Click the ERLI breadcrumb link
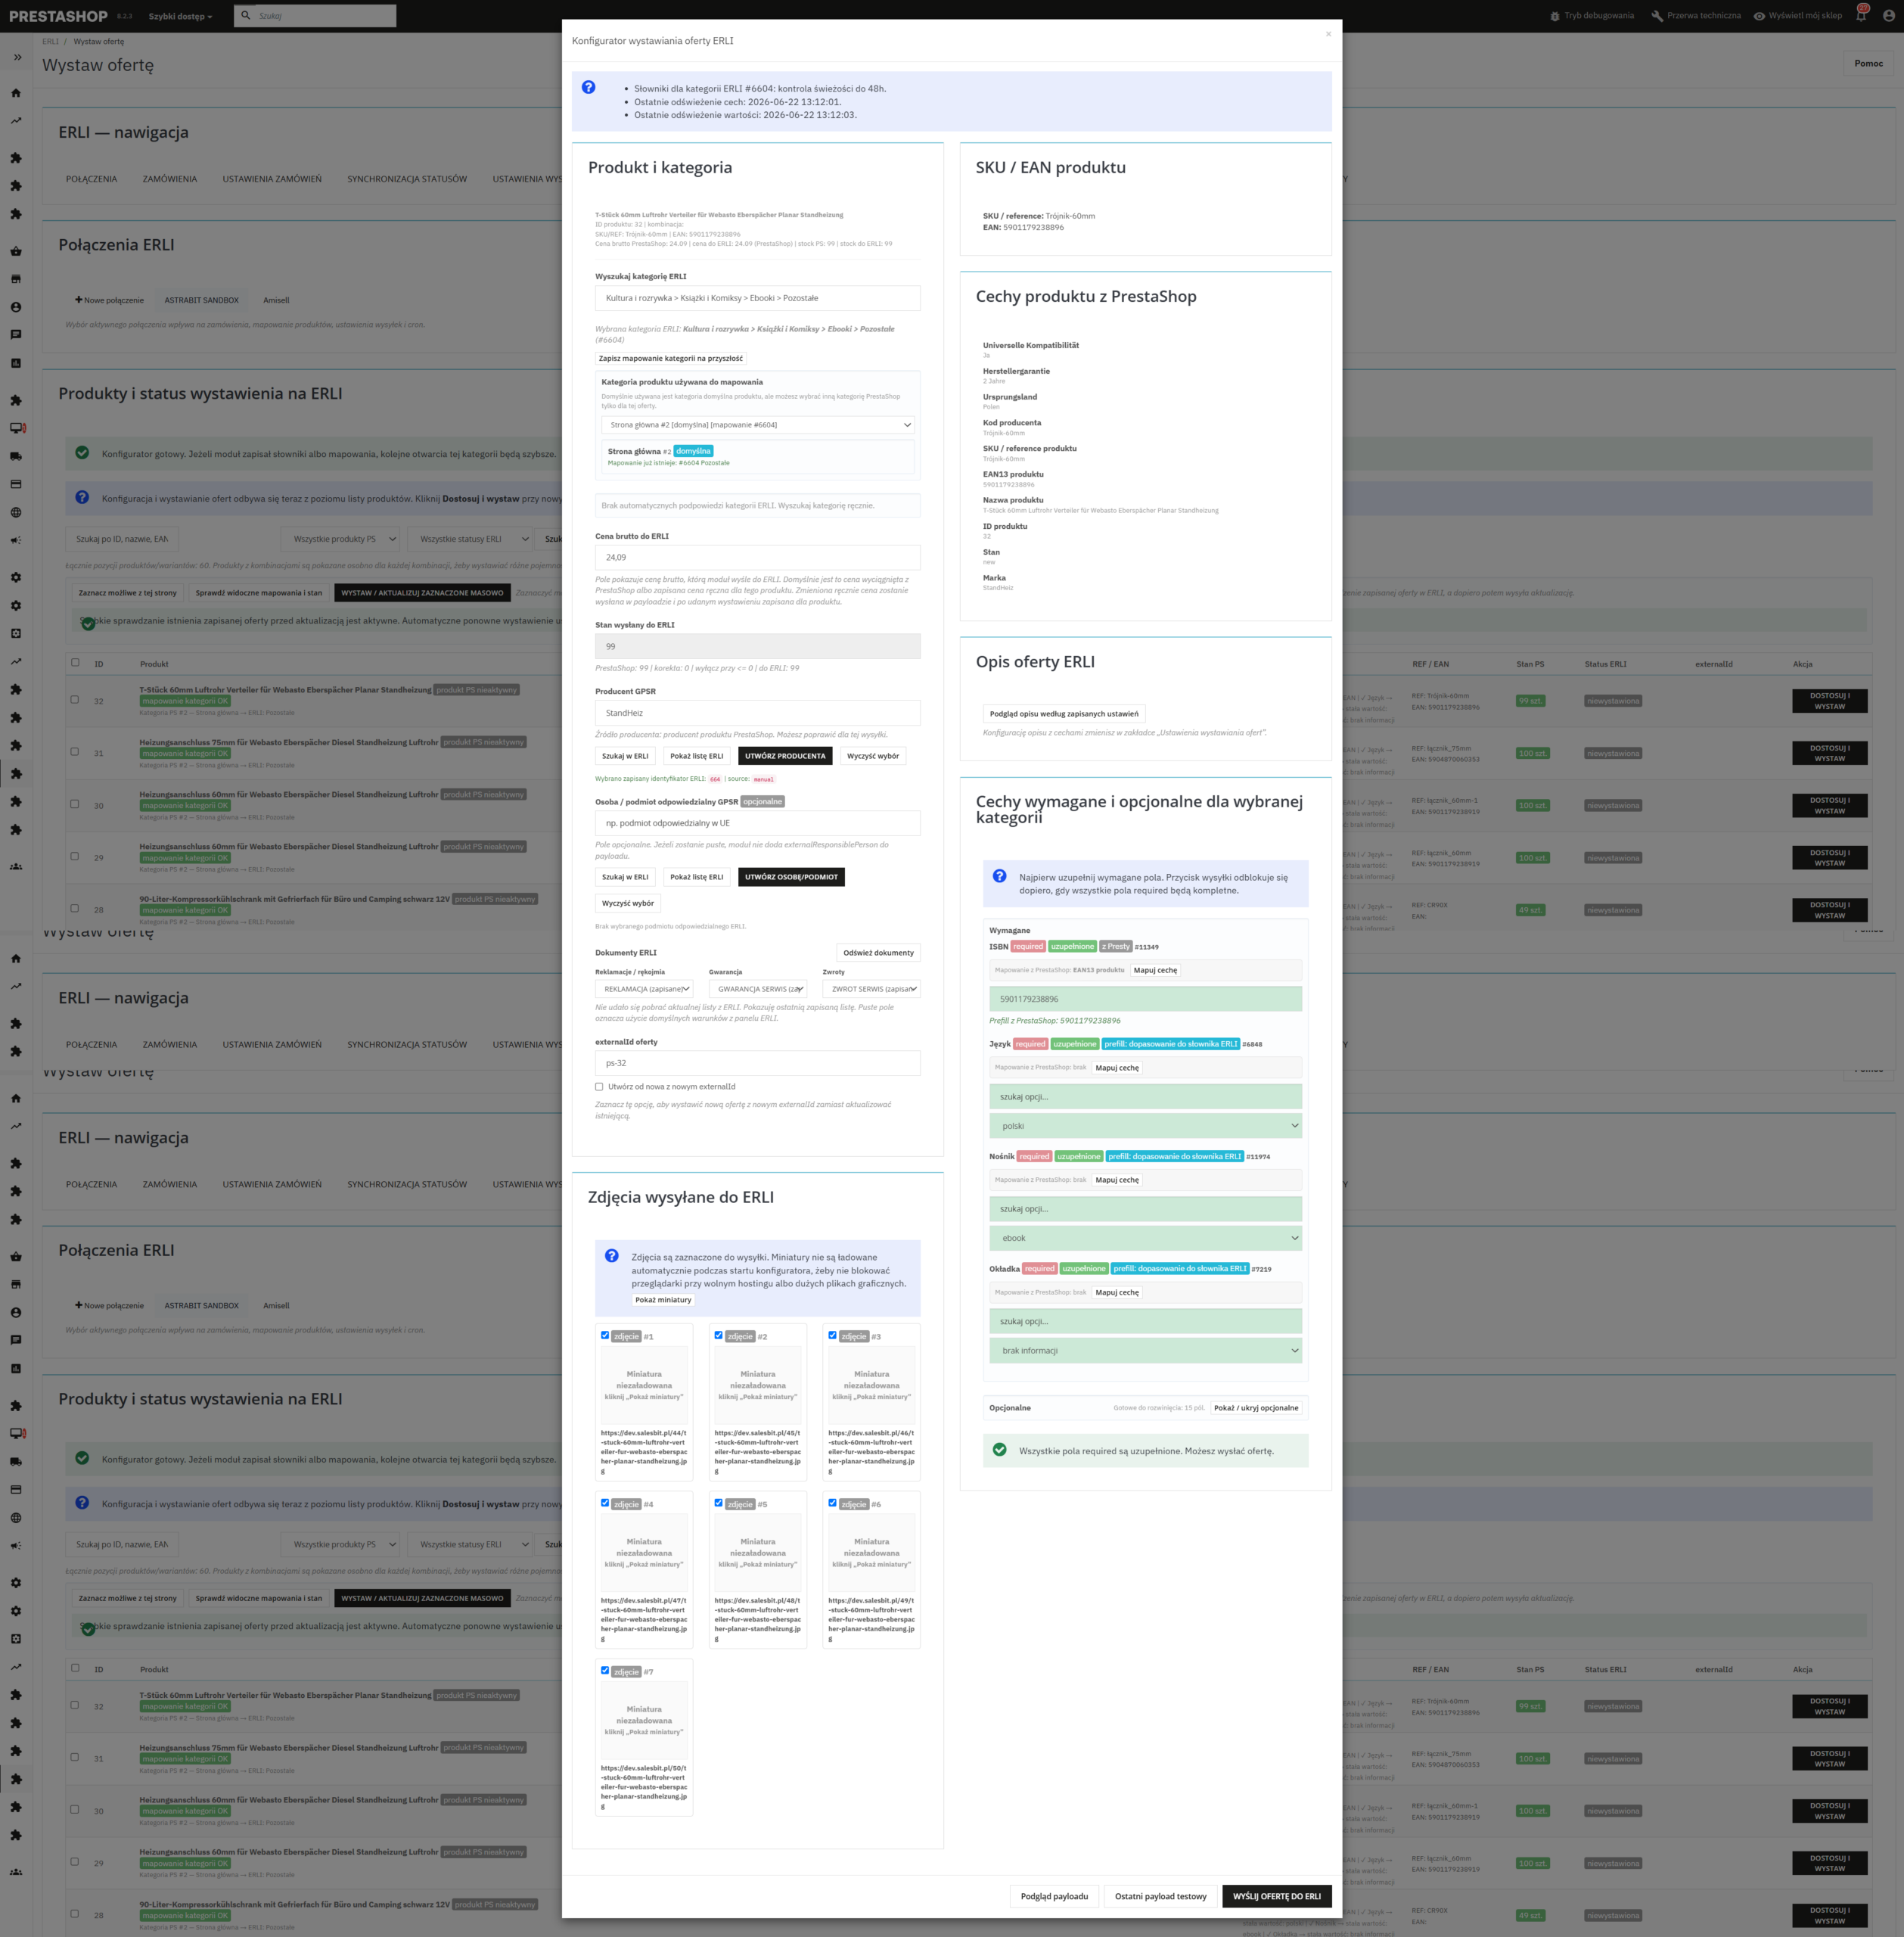The image size is (1904, 1937). 50,41
